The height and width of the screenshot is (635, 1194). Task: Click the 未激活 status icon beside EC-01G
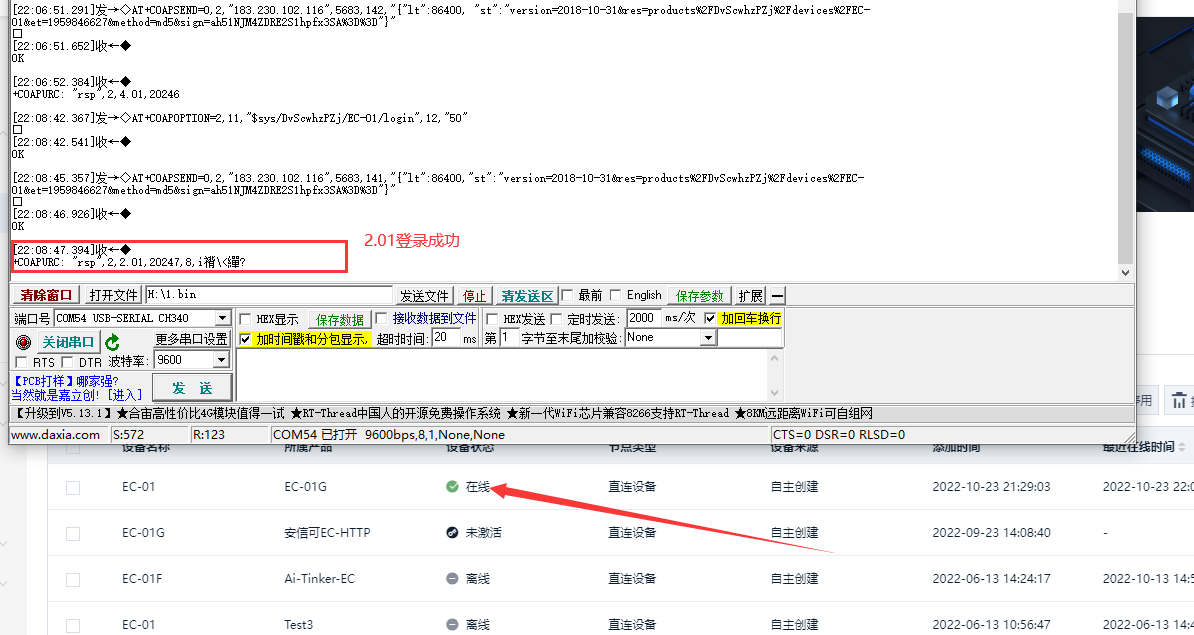coord(452,533)
